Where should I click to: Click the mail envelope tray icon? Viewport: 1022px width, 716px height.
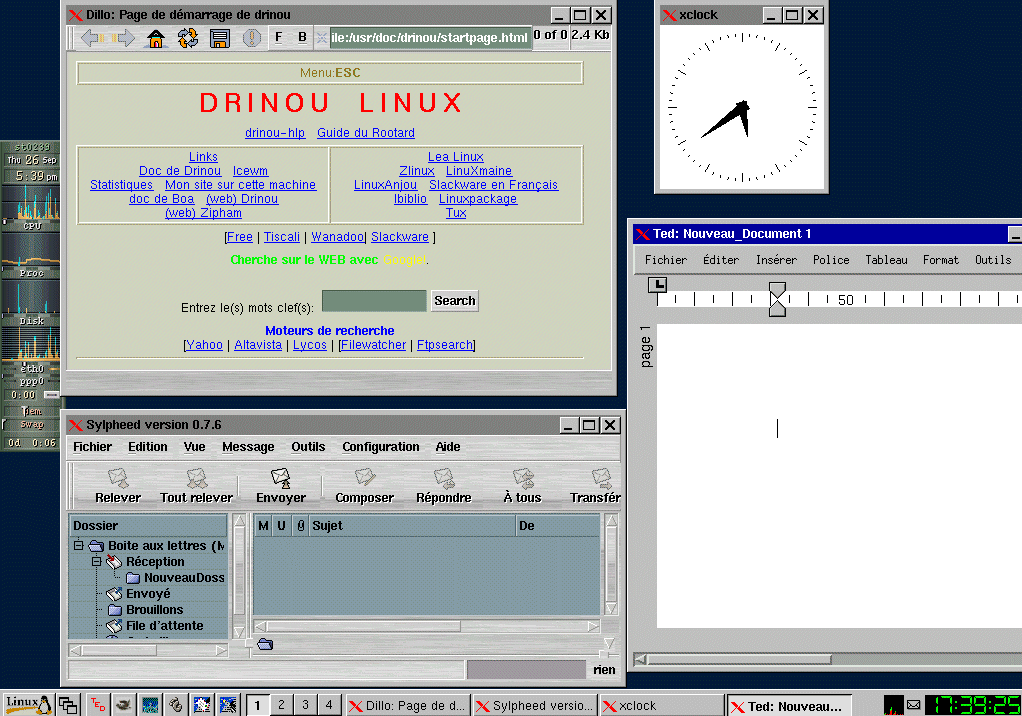[x=914, y=705]
